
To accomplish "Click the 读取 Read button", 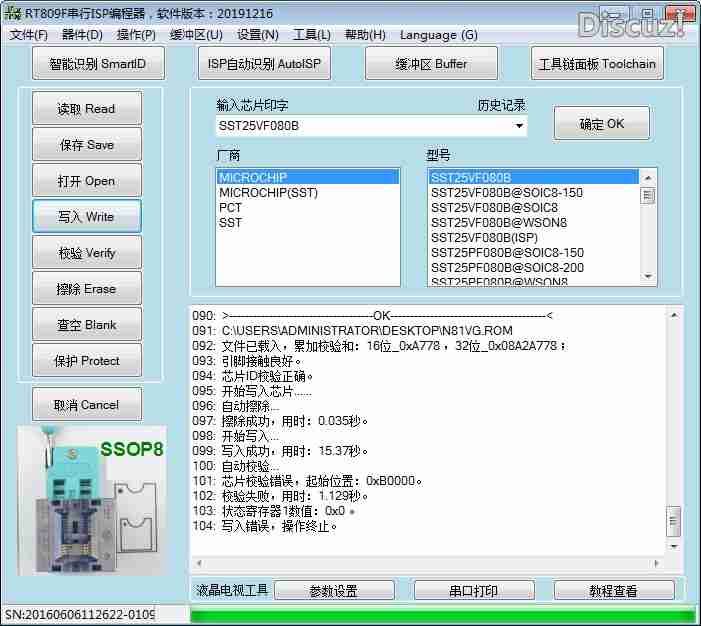I will click(x=87, y=108).
